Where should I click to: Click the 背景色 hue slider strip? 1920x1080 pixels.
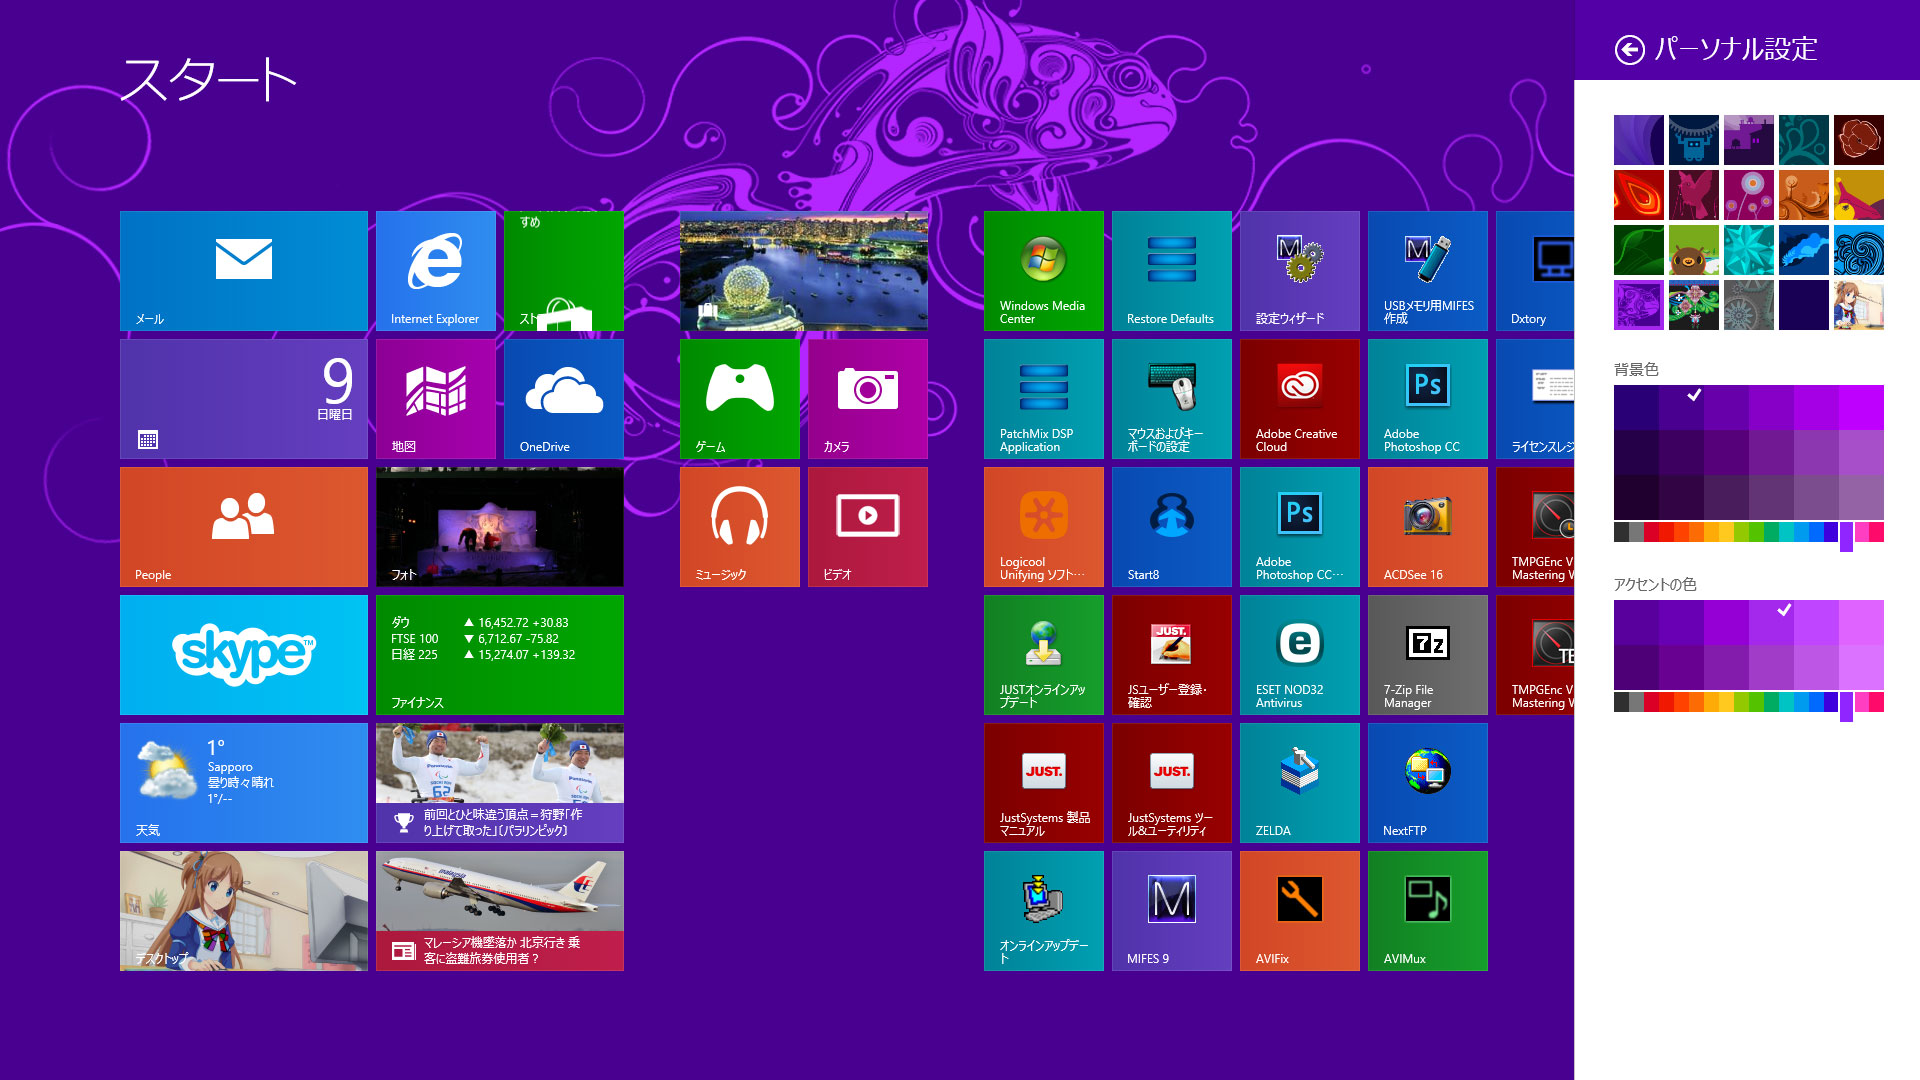pos(1749,533)
